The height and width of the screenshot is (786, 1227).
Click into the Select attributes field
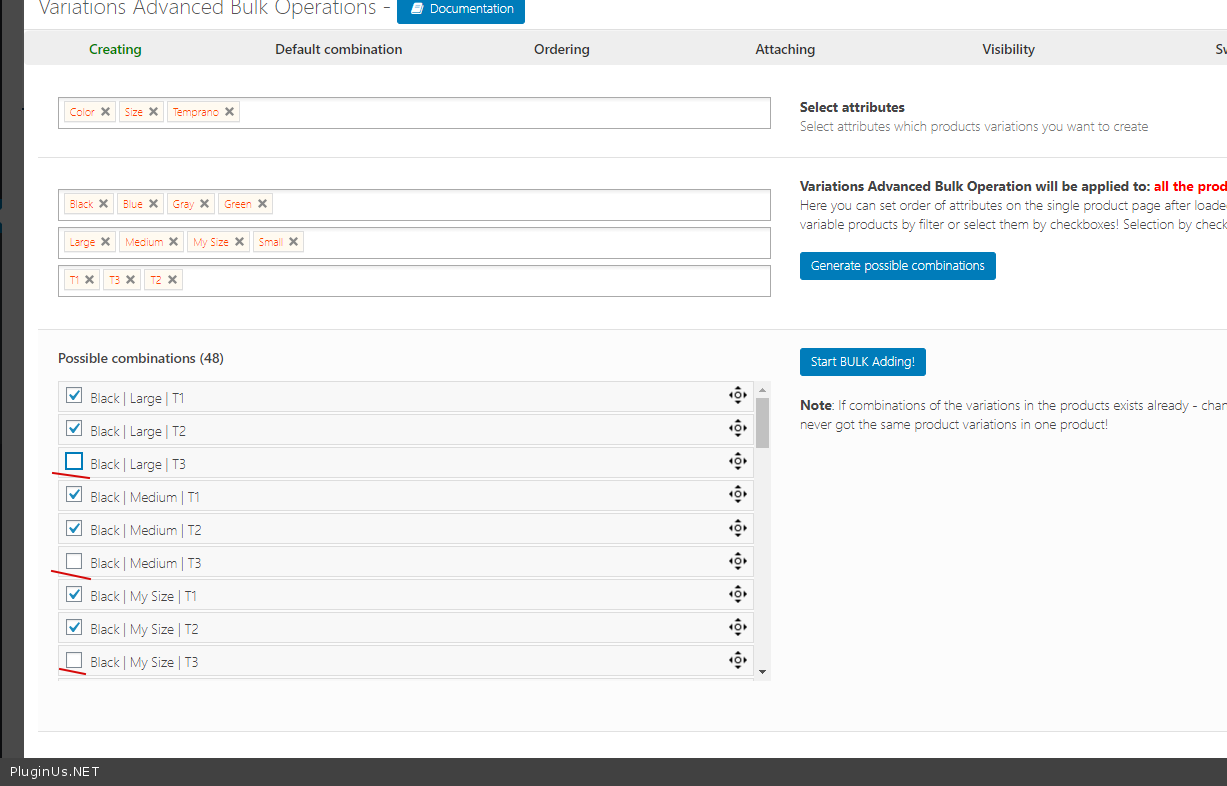(x=500, y=113)
